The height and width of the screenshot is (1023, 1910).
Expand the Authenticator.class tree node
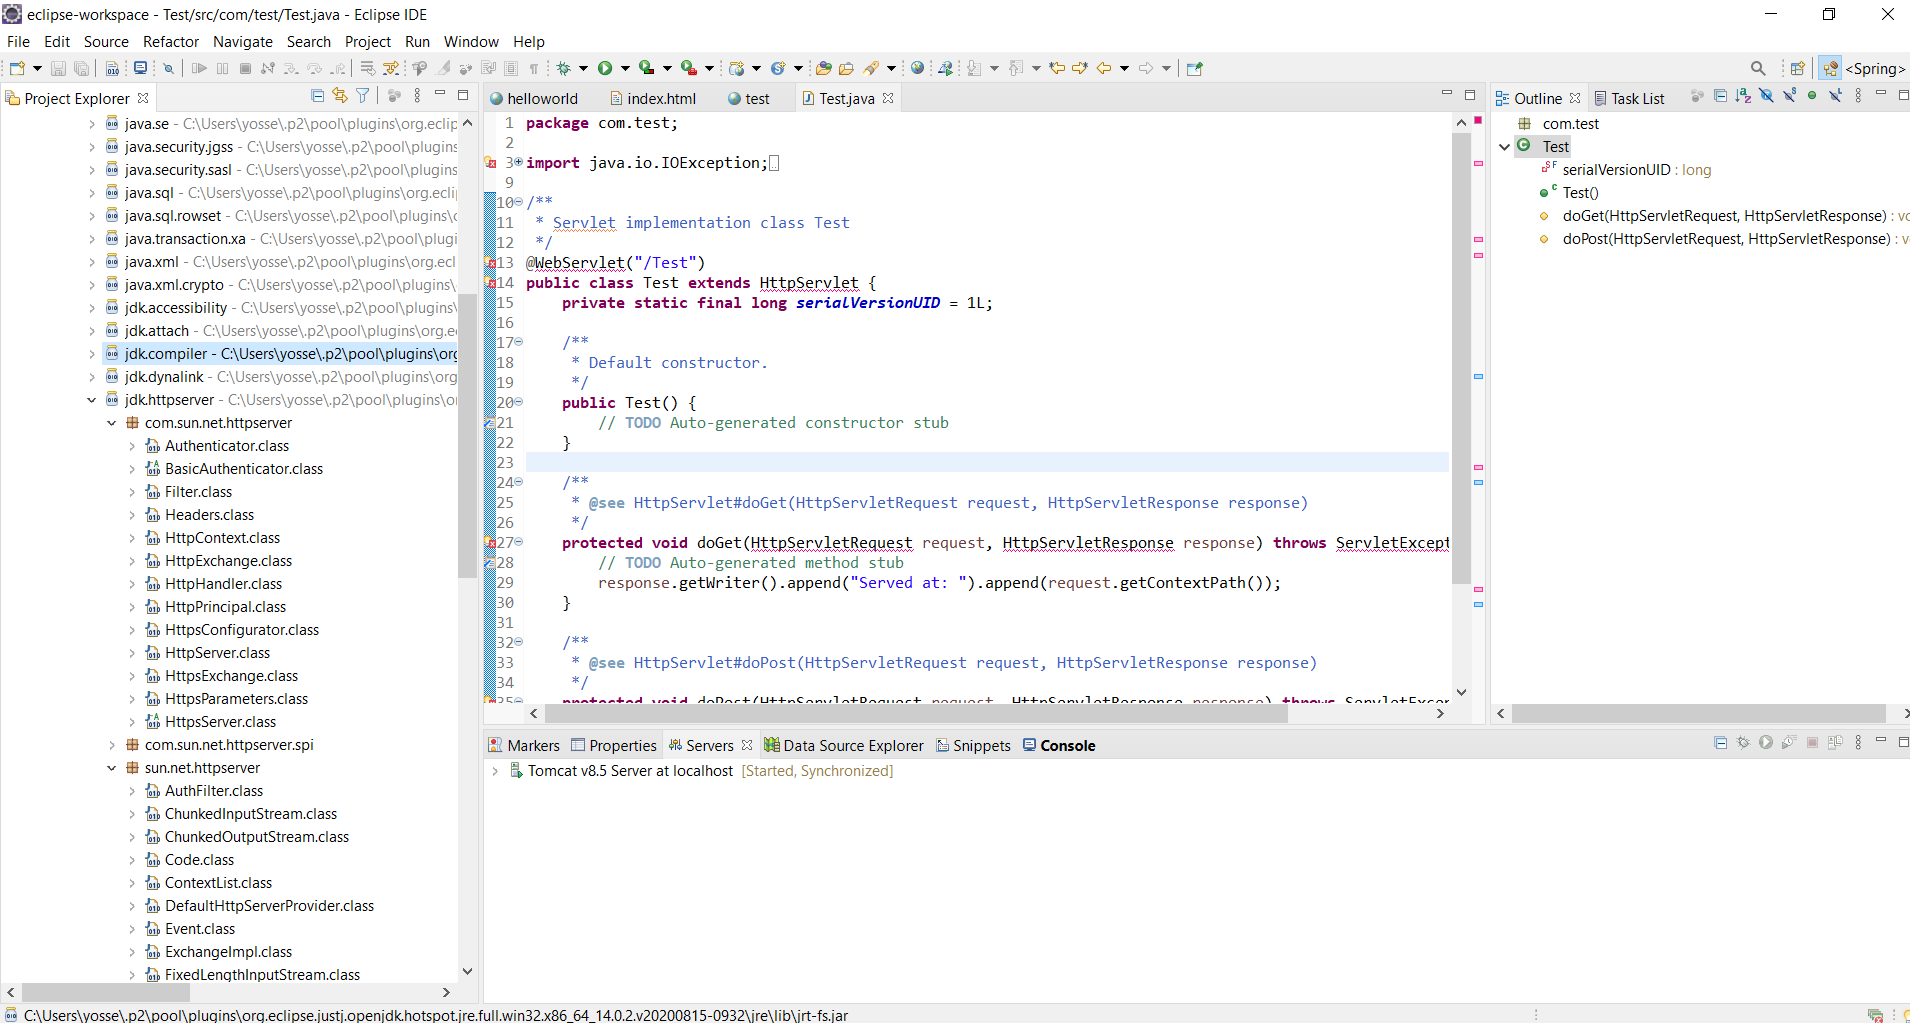point(132,445)
